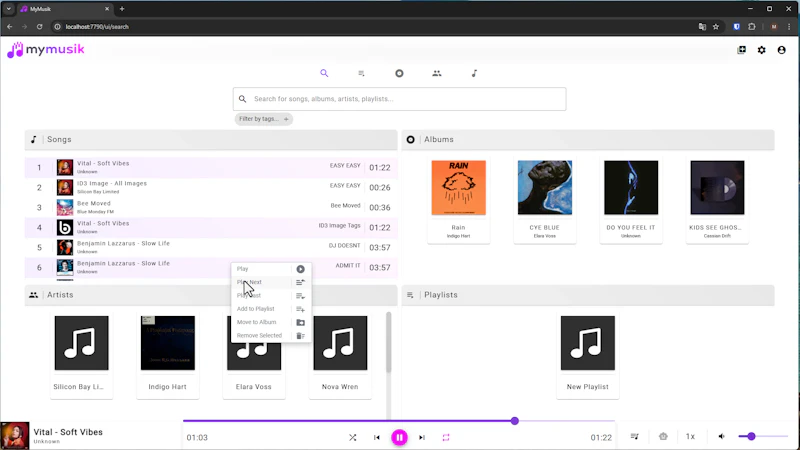Click the Add to Playlist list-plus icon
The image size is (800, 450).
[301, 309]
